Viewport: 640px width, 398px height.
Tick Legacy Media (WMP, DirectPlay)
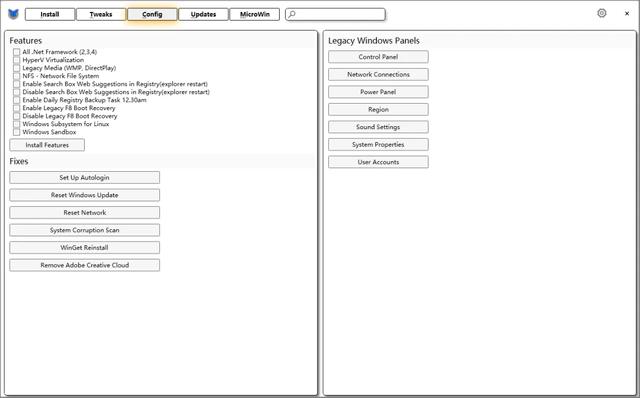pos(16,68)
